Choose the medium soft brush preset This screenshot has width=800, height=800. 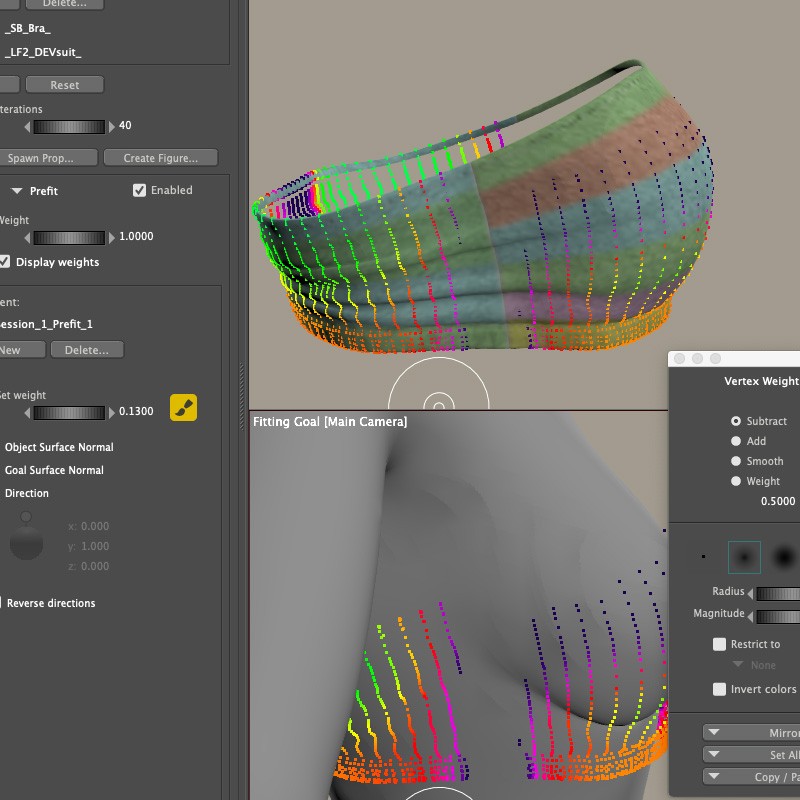(744, 557)
